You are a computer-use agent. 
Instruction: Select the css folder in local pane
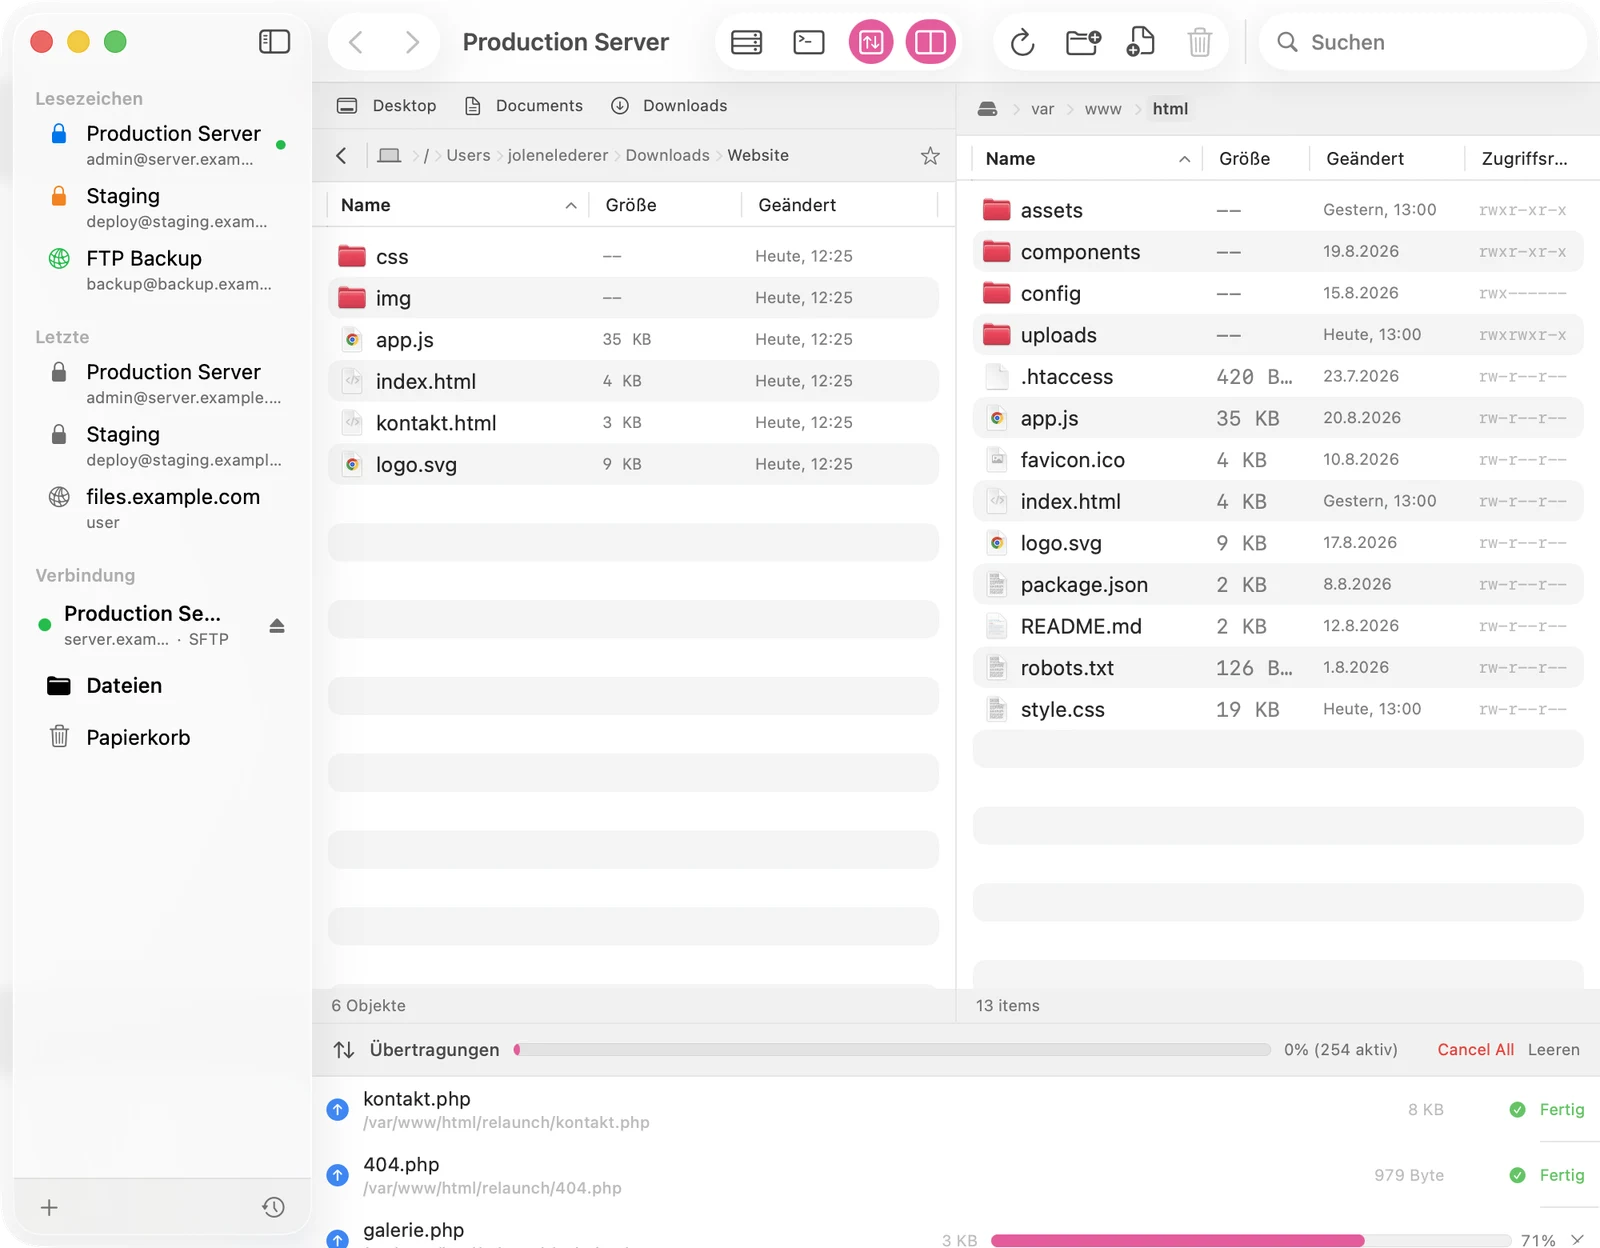(633, 256)
